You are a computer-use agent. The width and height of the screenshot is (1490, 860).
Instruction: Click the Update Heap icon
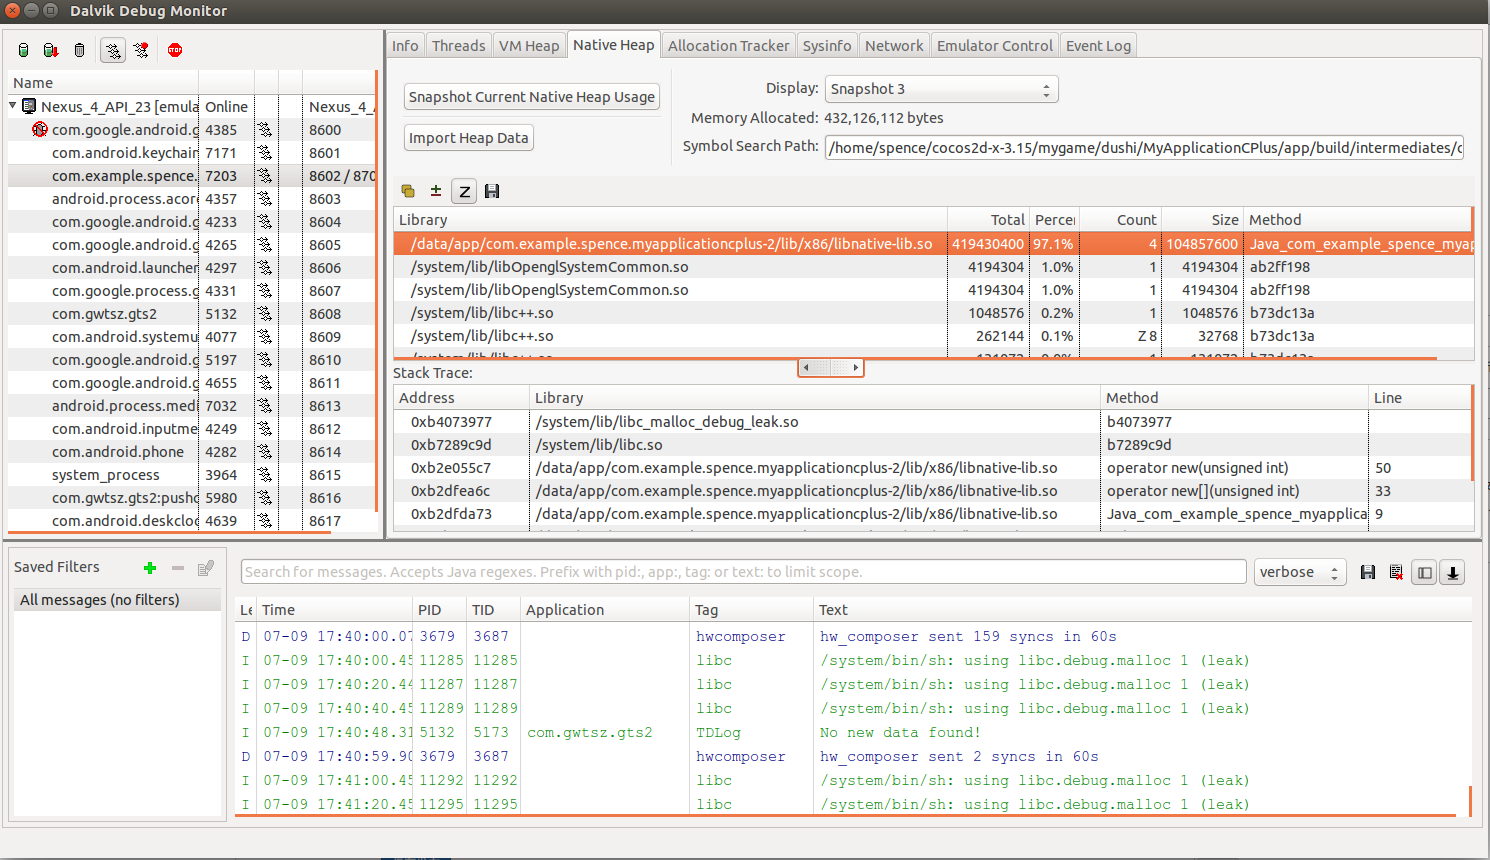pyautogui.click(x=23, y=50)
